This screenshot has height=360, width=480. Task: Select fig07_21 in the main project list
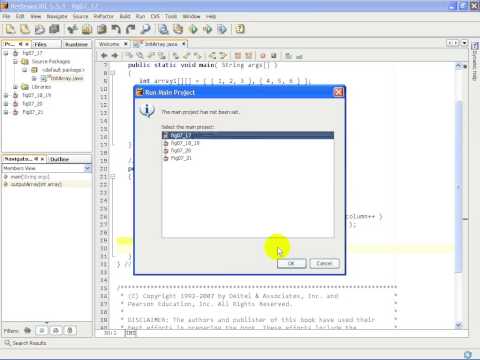pyautogui.click(x=248, y=158)
